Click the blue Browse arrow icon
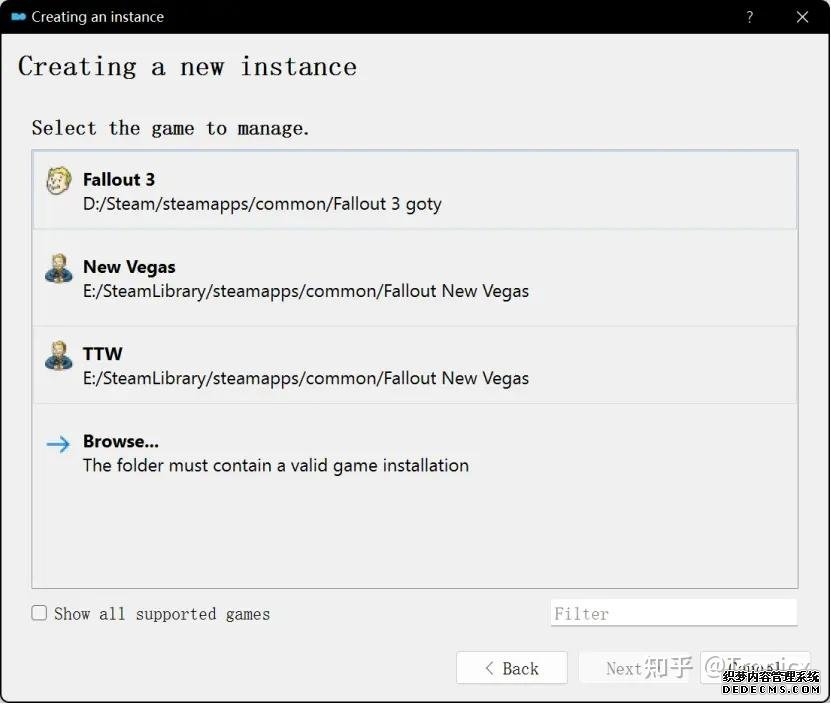This screenshot has height=704, width=831. point(58,444)
